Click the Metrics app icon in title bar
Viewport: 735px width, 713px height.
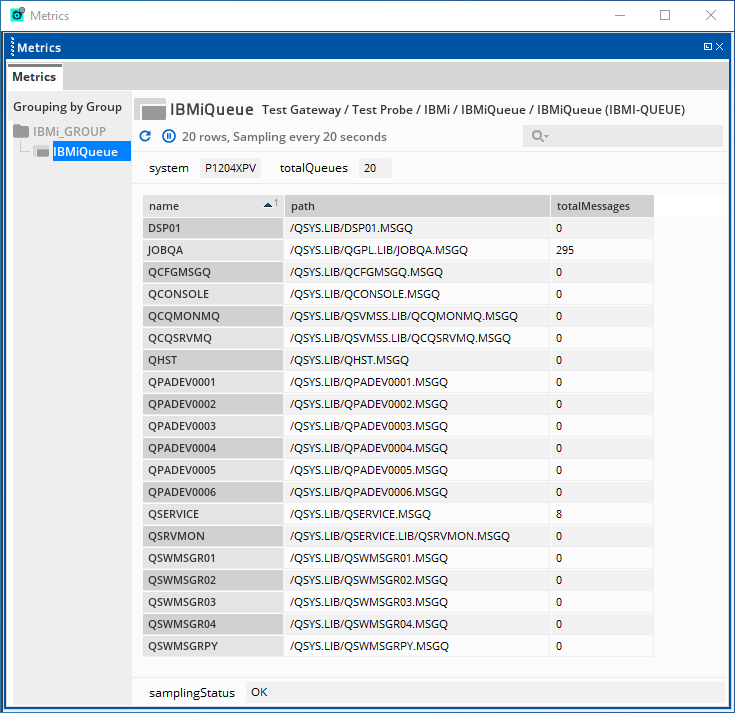click(17, 16)
